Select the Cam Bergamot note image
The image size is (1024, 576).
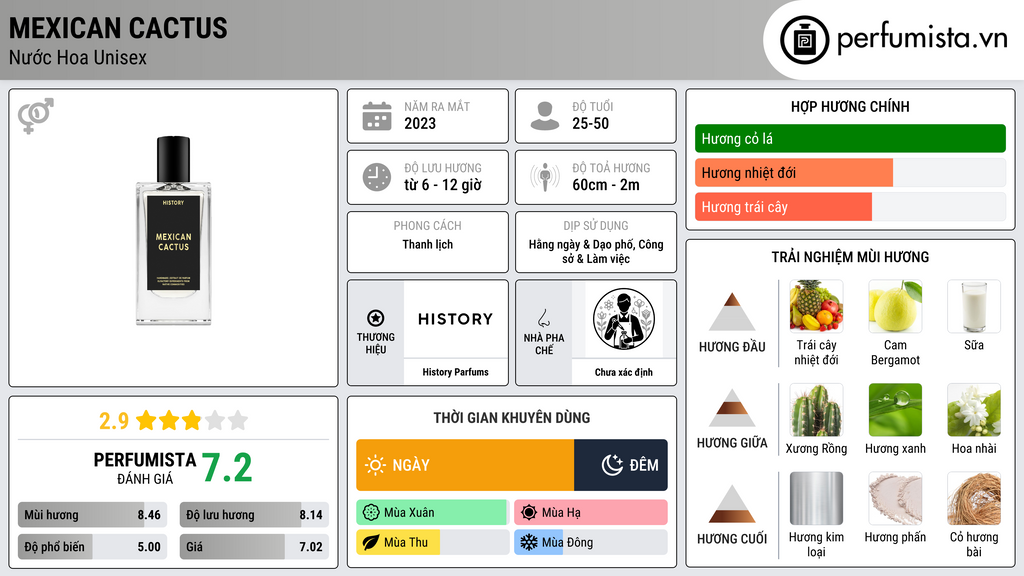pos(895,306)
